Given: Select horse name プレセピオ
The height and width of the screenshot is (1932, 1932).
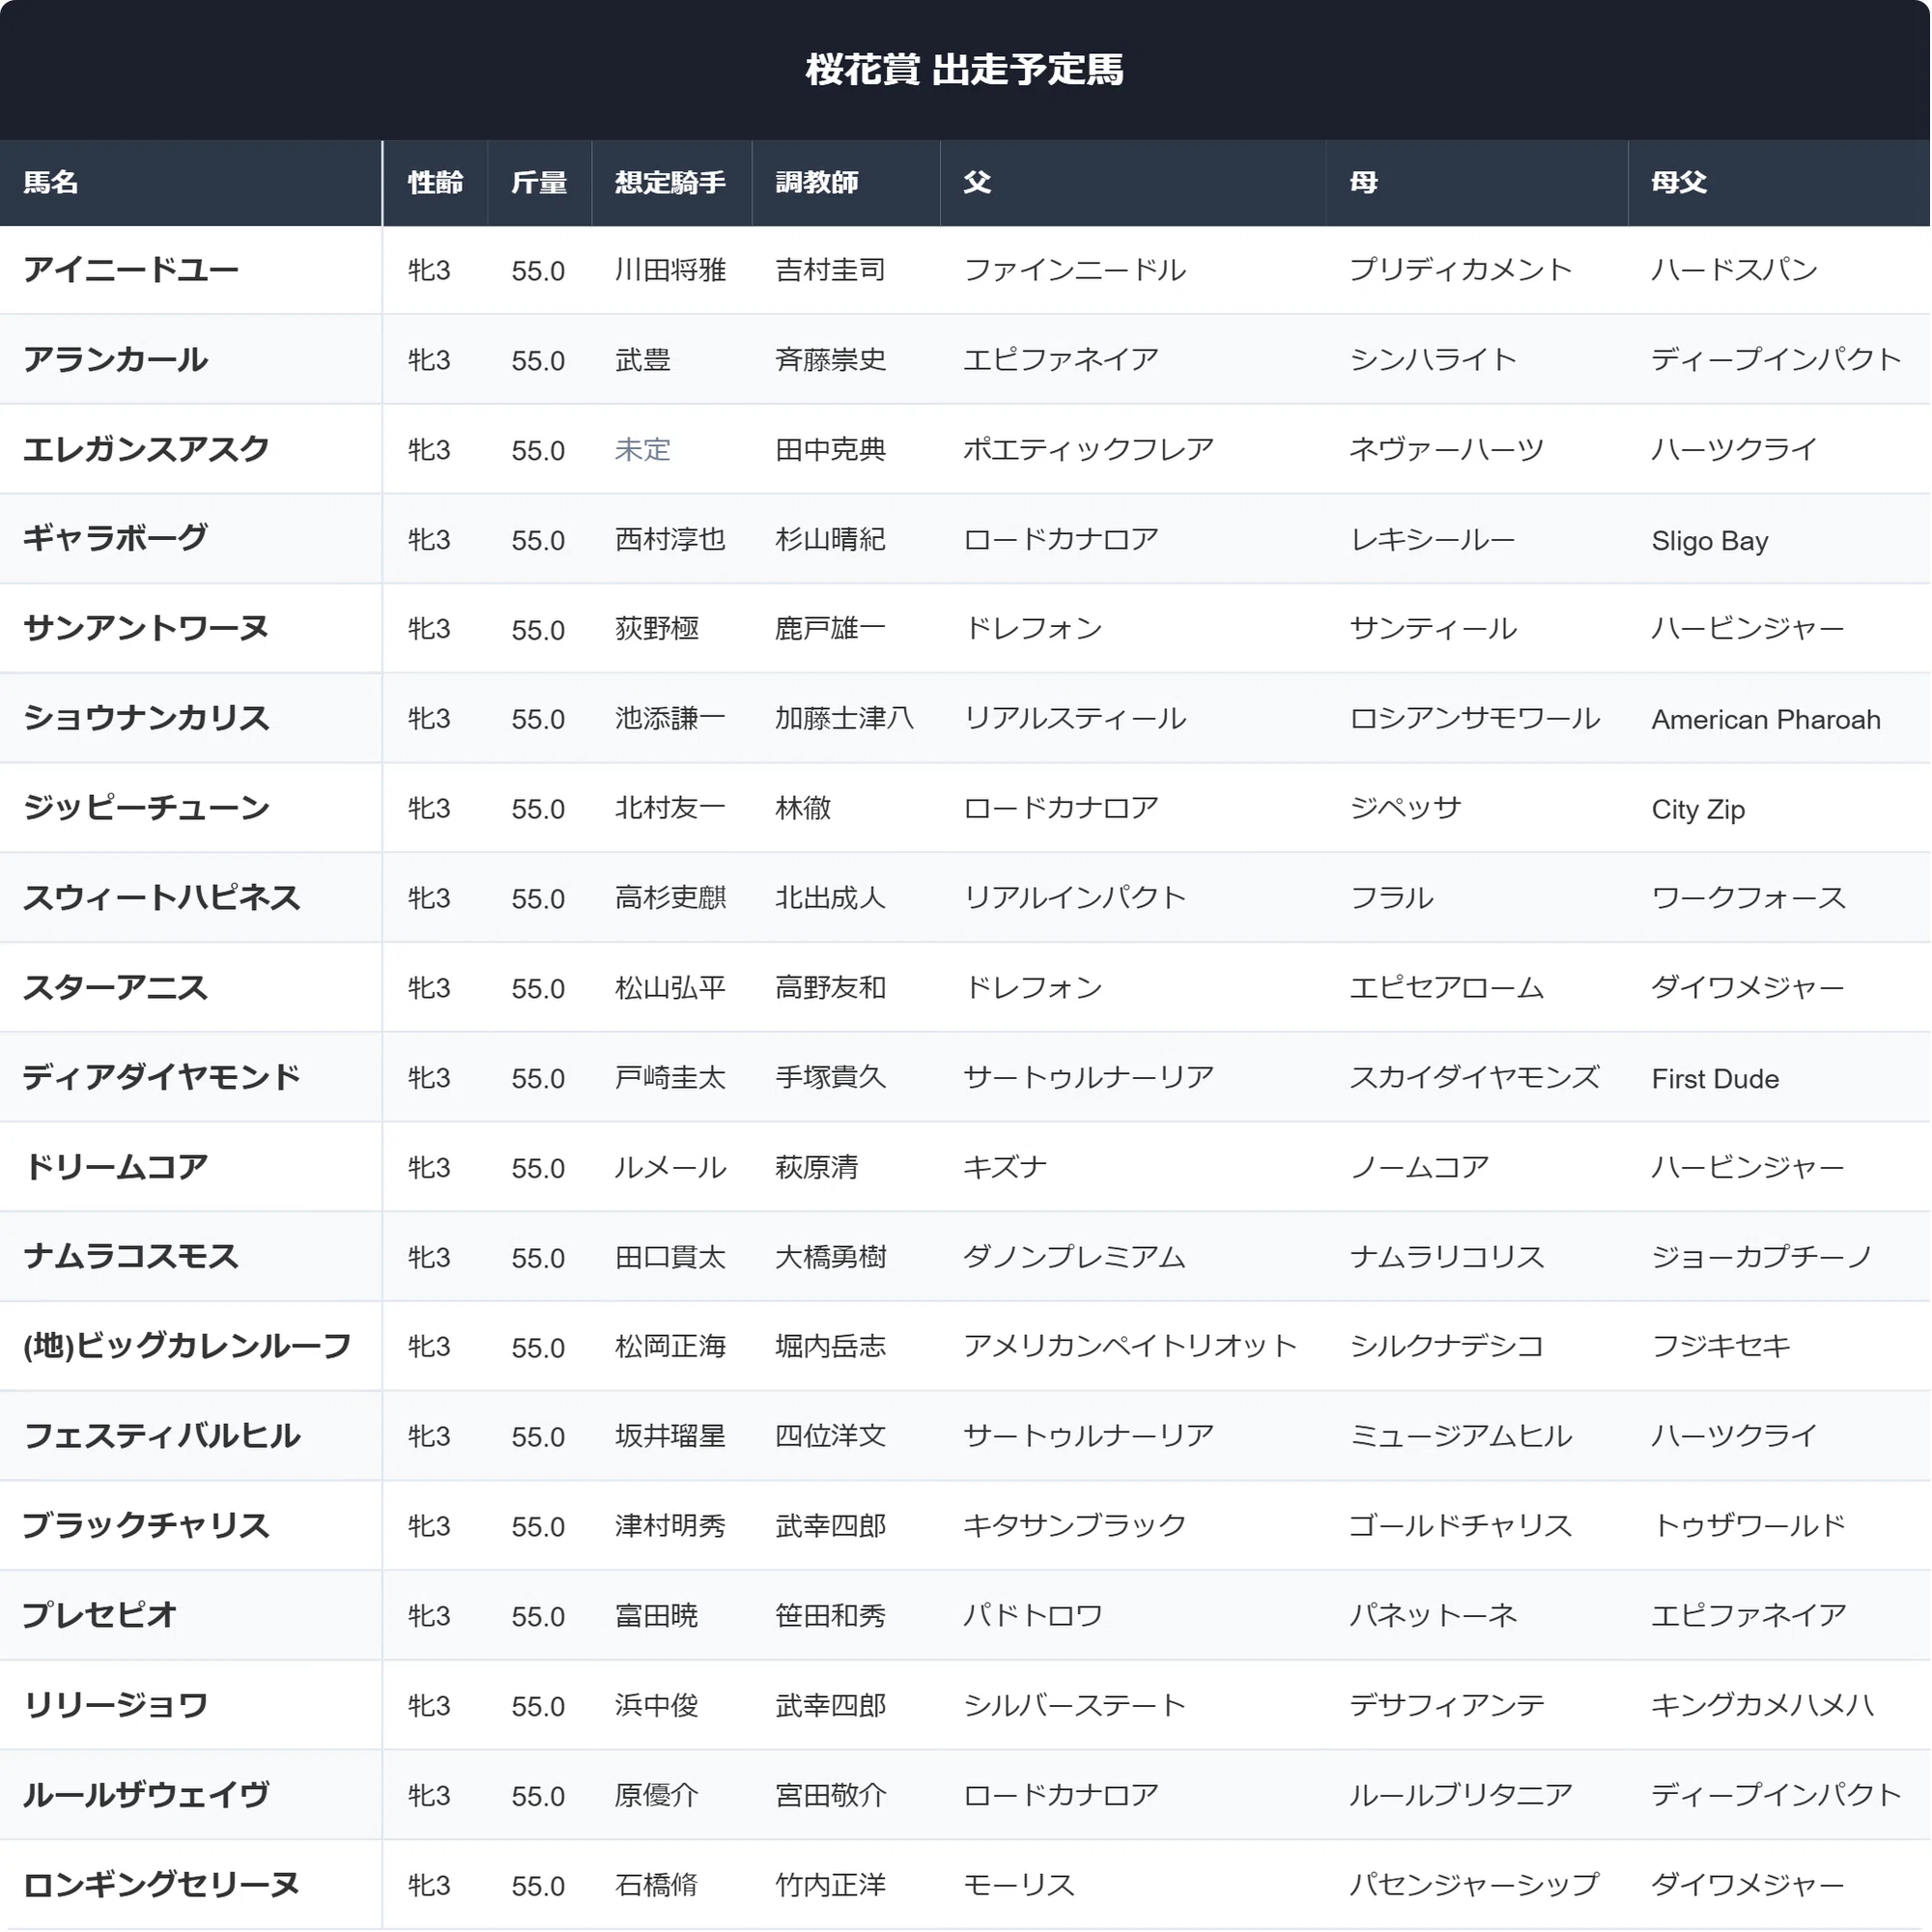Looking at the screenshot, I should click(100, 1615).
